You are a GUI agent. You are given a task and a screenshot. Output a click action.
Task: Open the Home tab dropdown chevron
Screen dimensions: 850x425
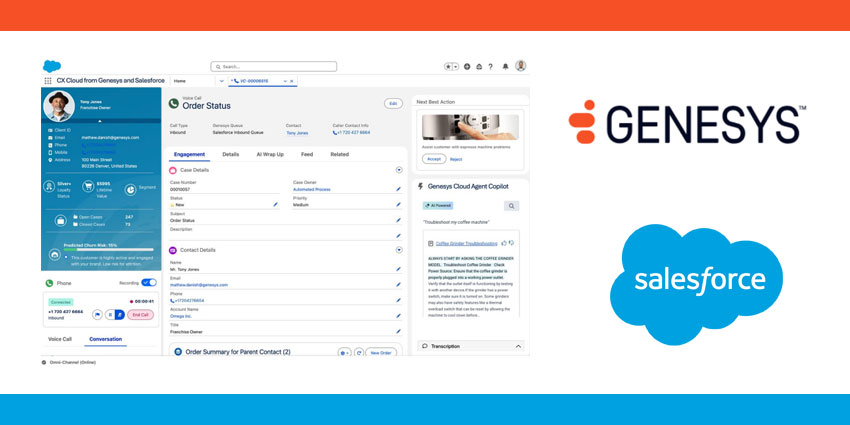[221, 81]
